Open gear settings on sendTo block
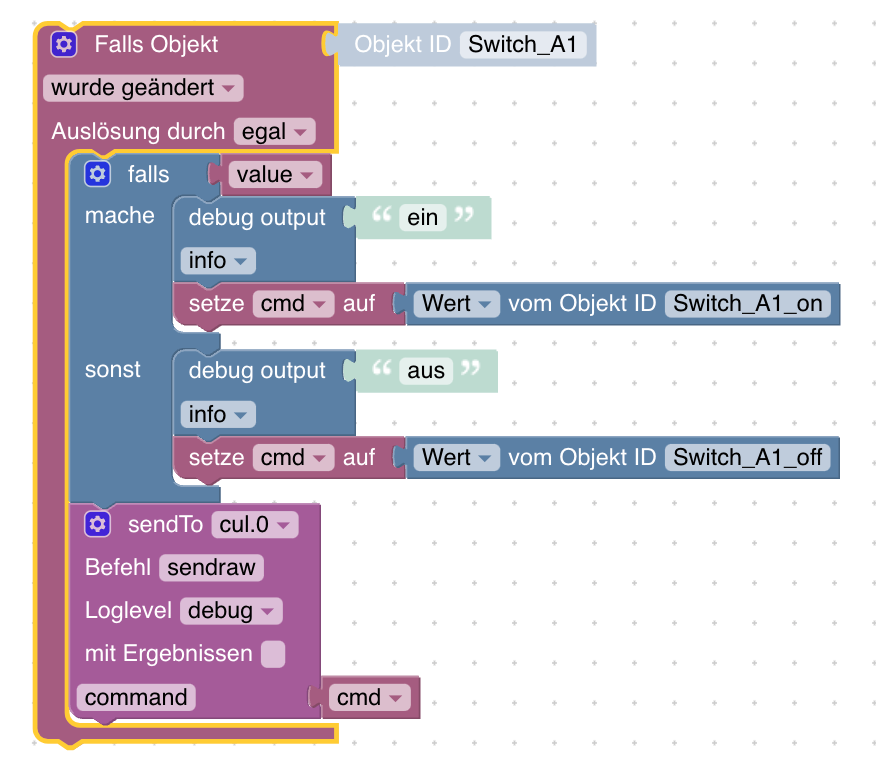876x768 pixels. point(97,524)
